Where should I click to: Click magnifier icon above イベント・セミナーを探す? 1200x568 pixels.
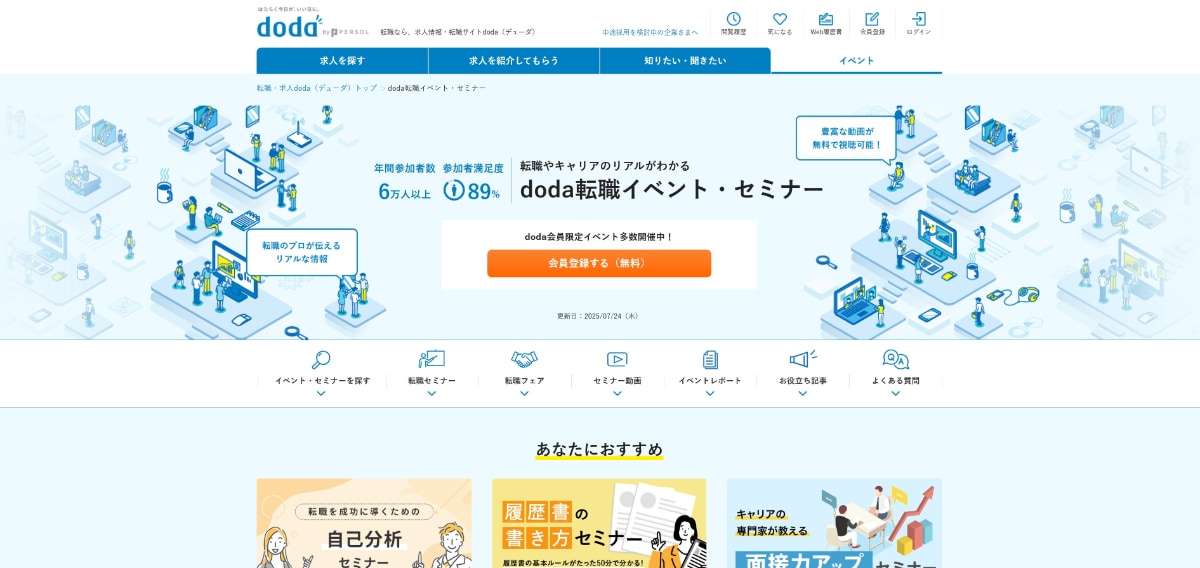tap(321, 359)
